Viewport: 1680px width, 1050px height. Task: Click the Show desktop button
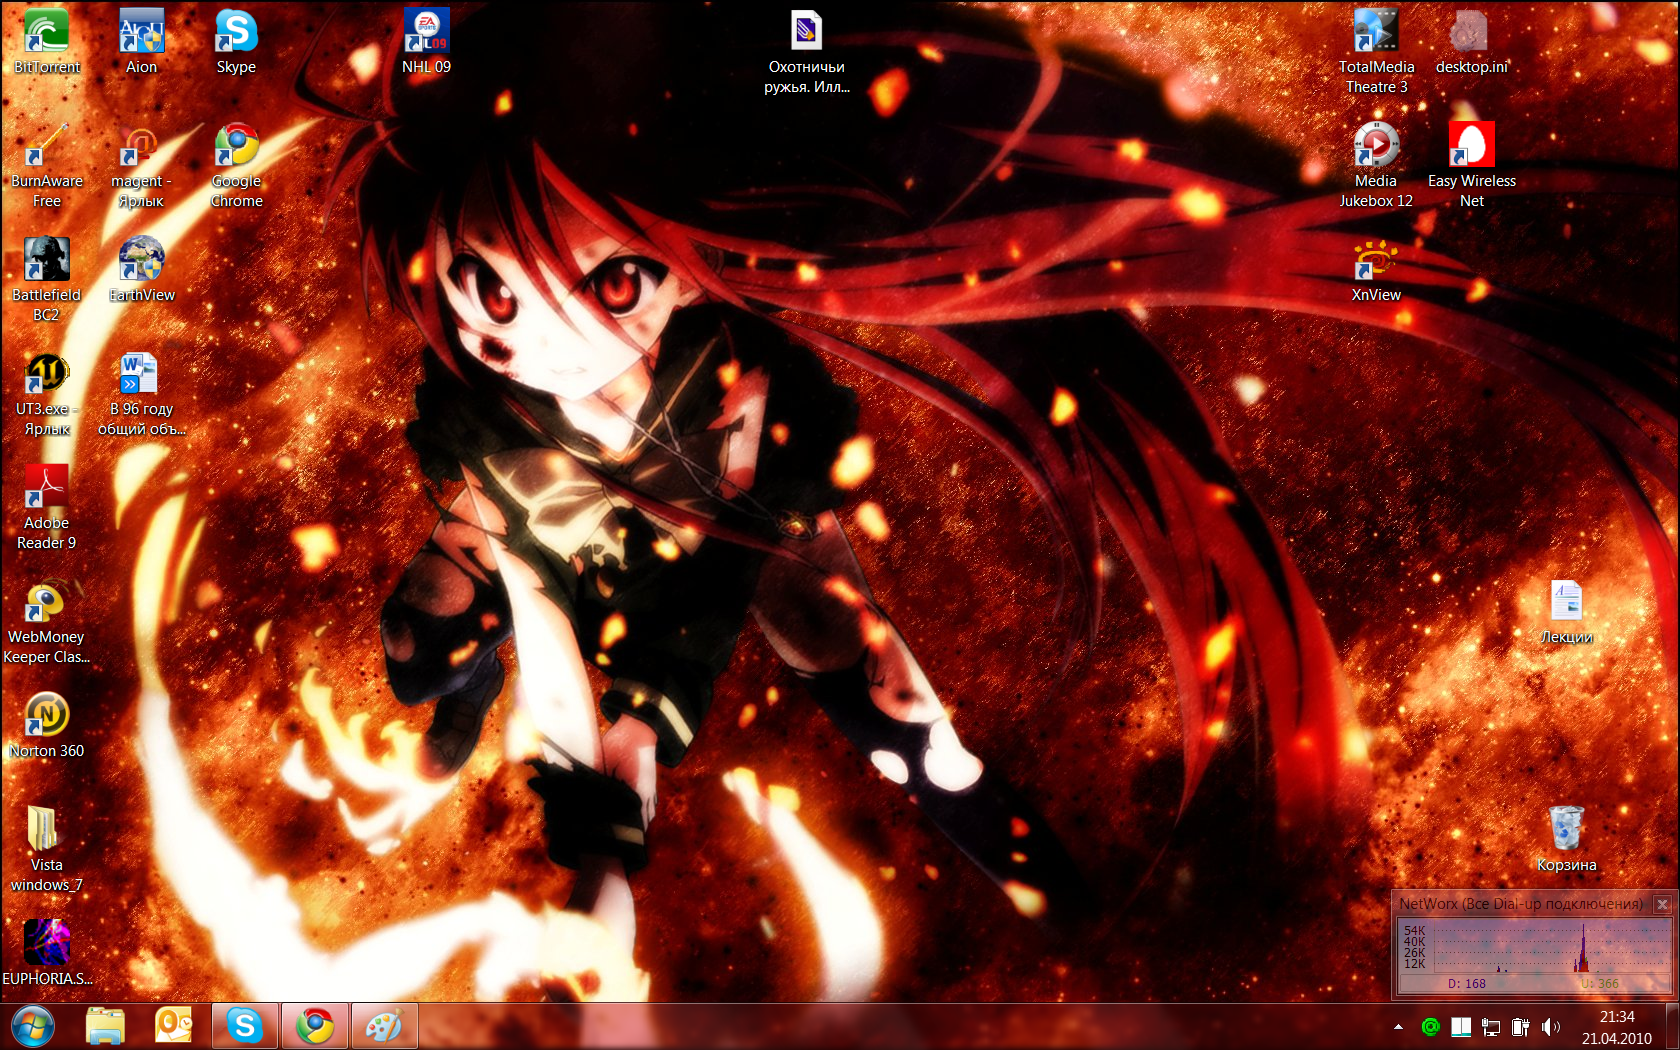[x=1672, y=1027]
